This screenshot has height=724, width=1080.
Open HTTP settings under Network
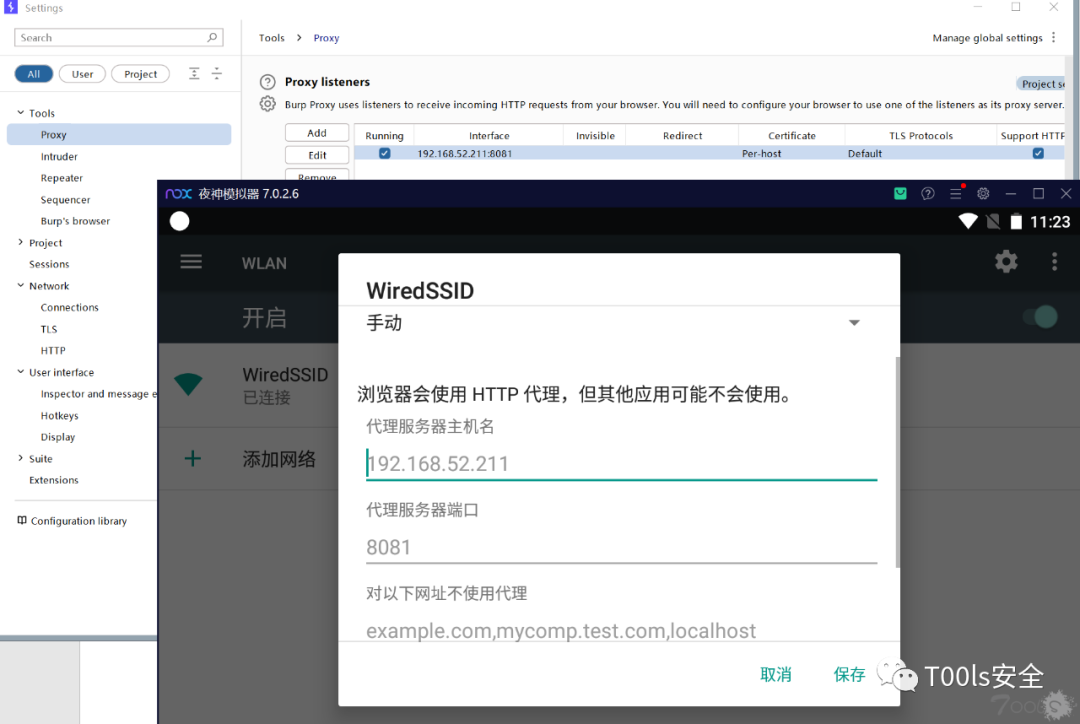tap(53, 351)
